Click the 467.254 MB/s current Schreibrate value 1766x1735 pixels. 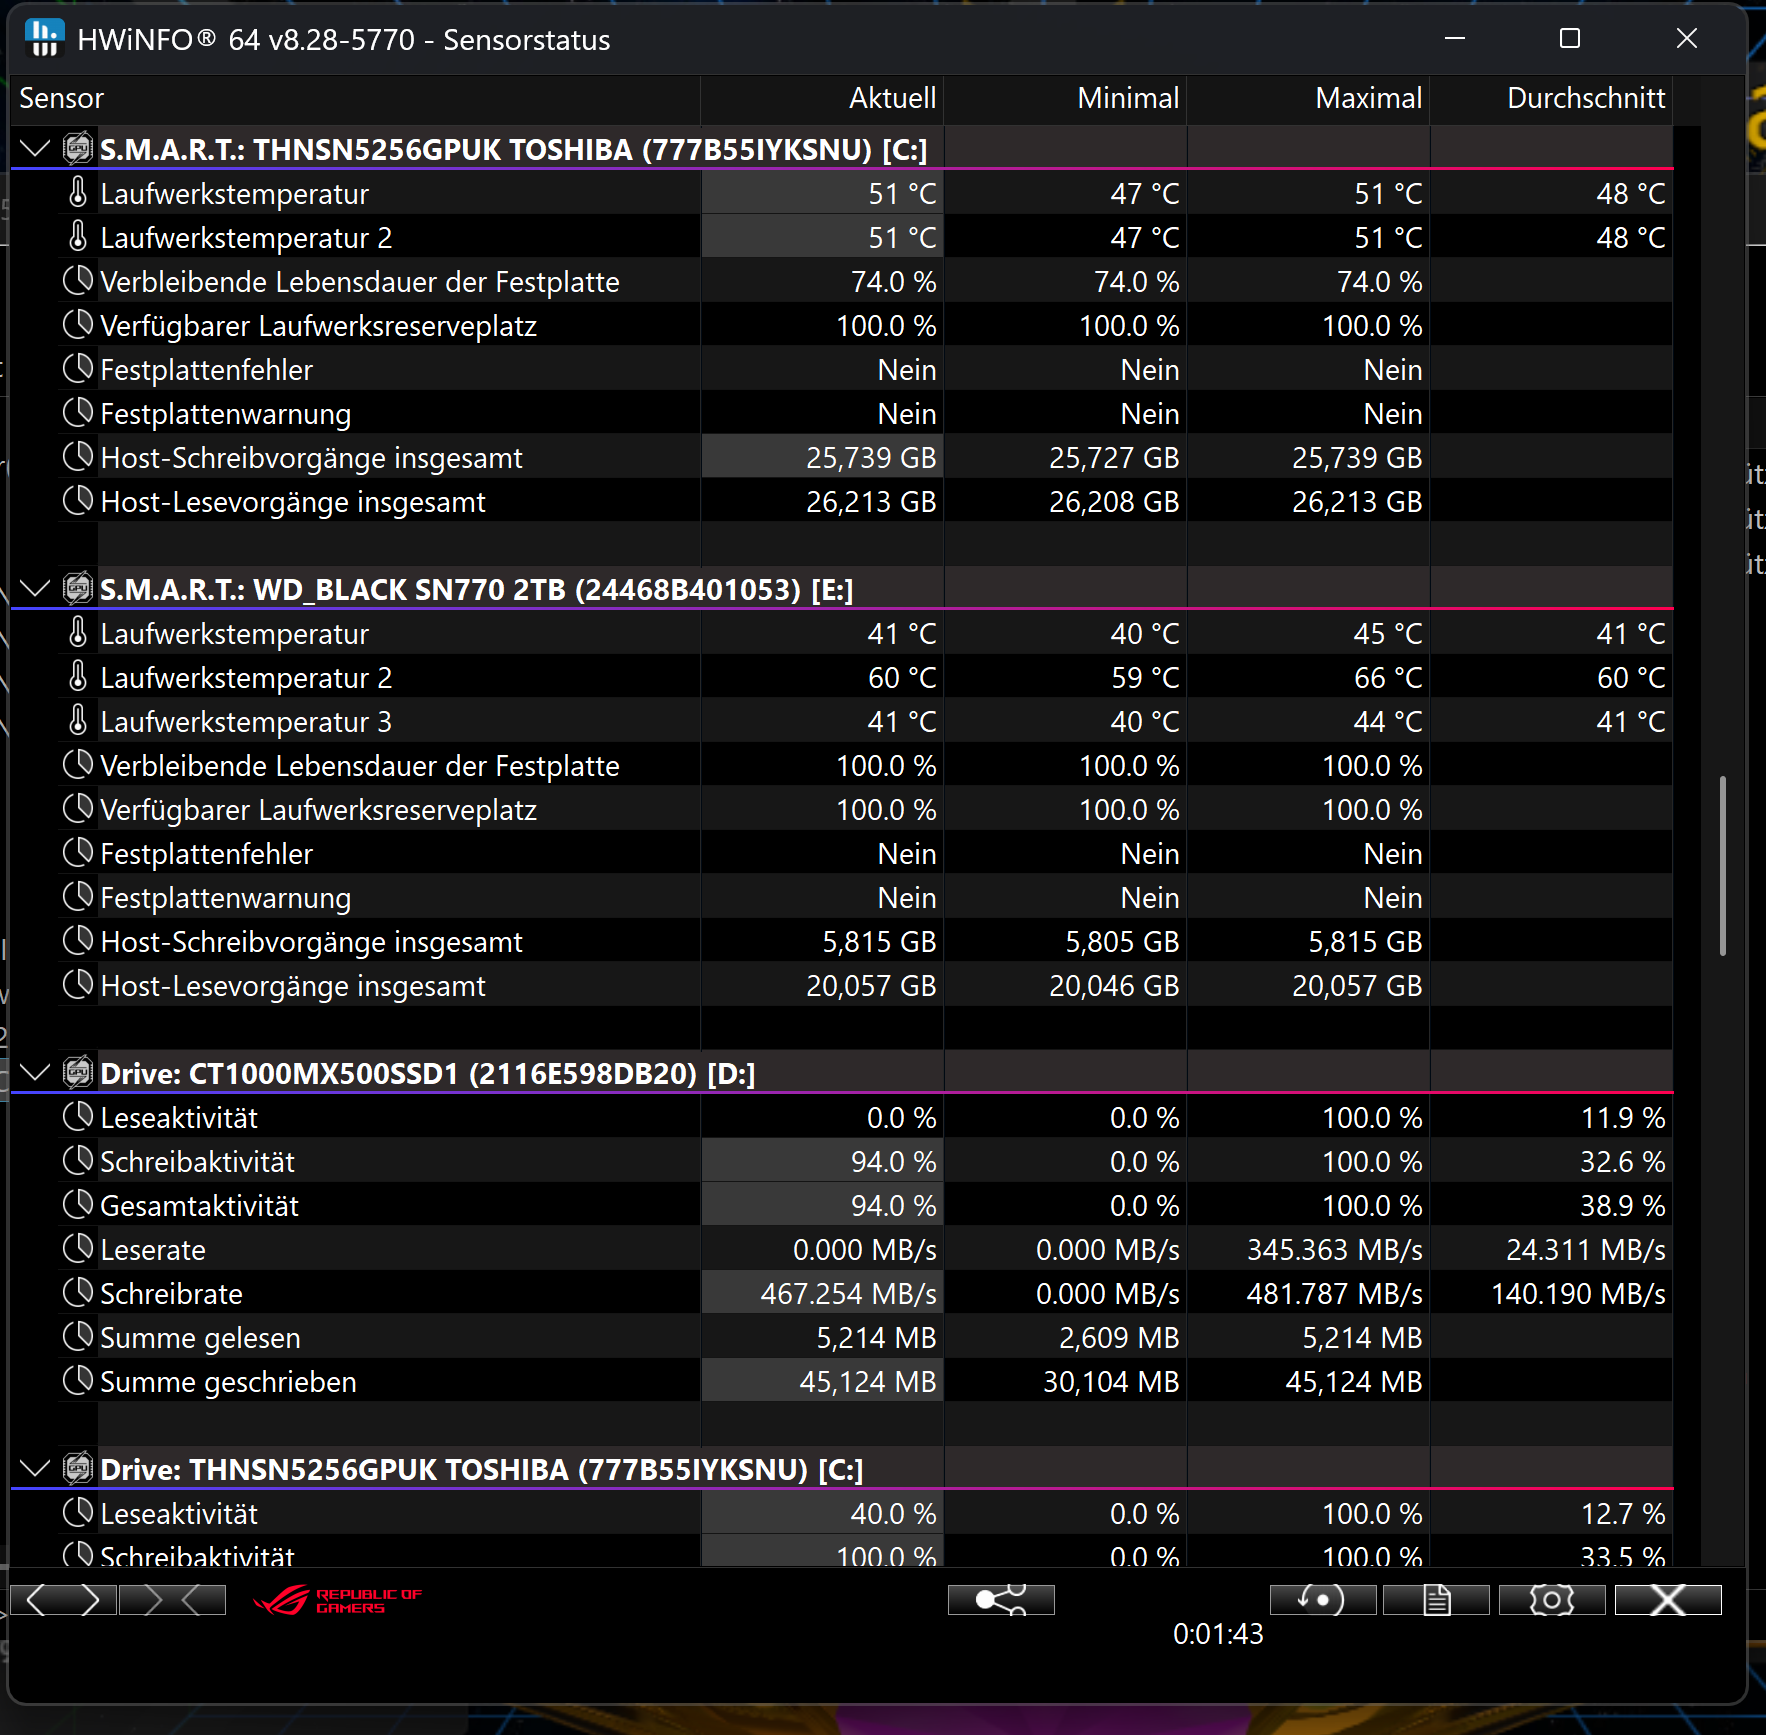tap(822, 1294)
